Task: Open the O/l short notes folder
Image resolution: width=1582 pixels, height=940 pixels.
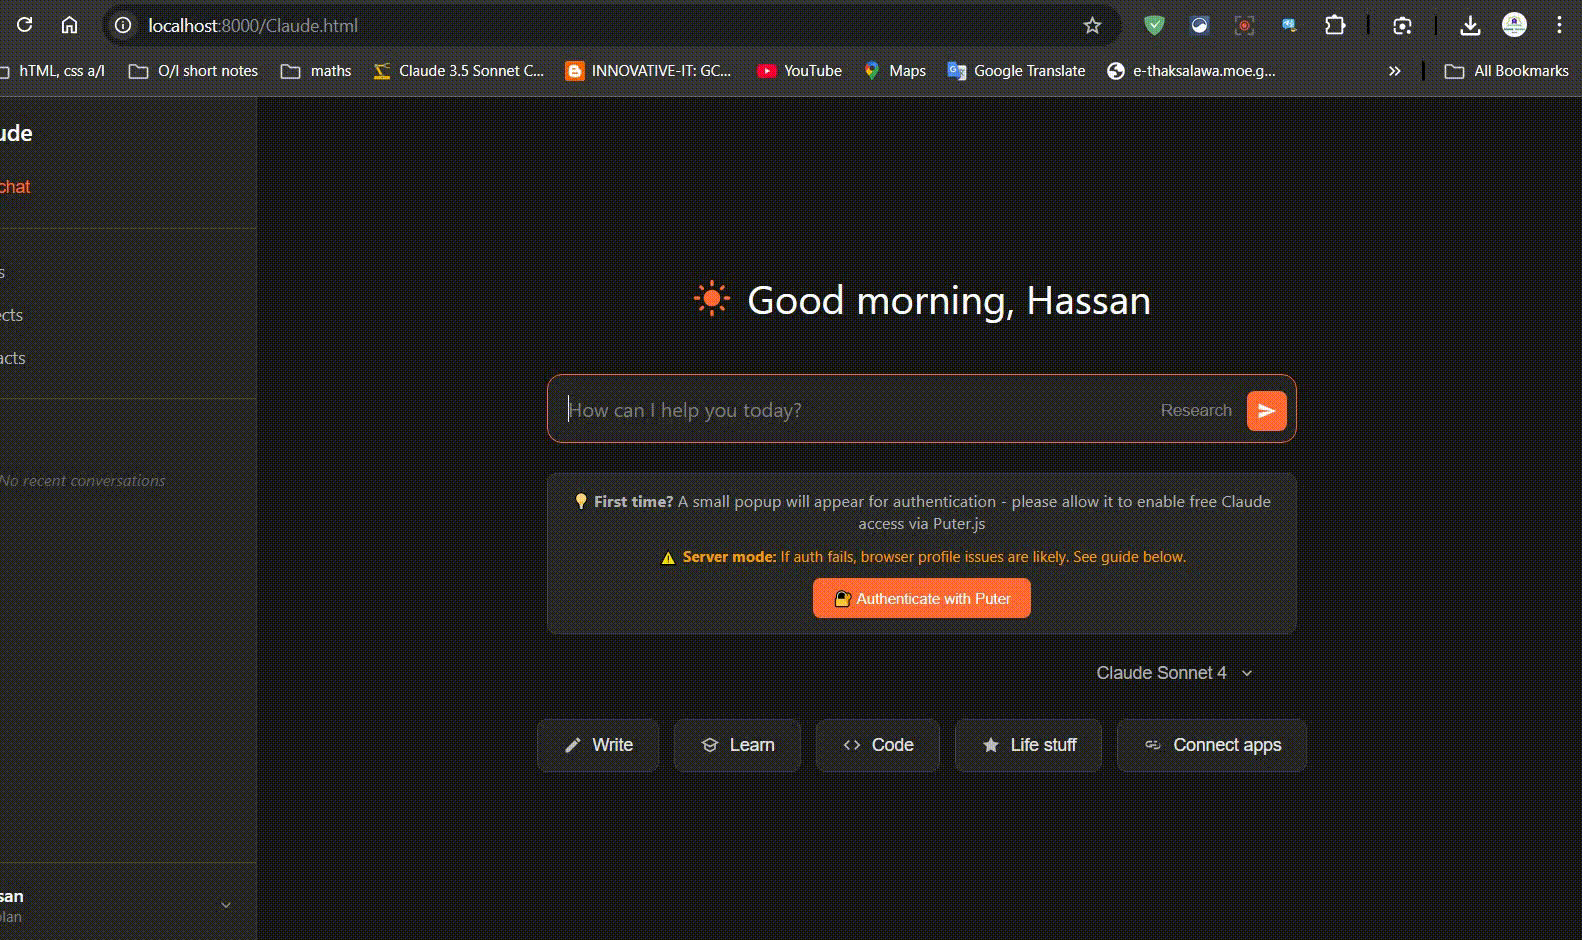Action: click(x=193, y=71)
